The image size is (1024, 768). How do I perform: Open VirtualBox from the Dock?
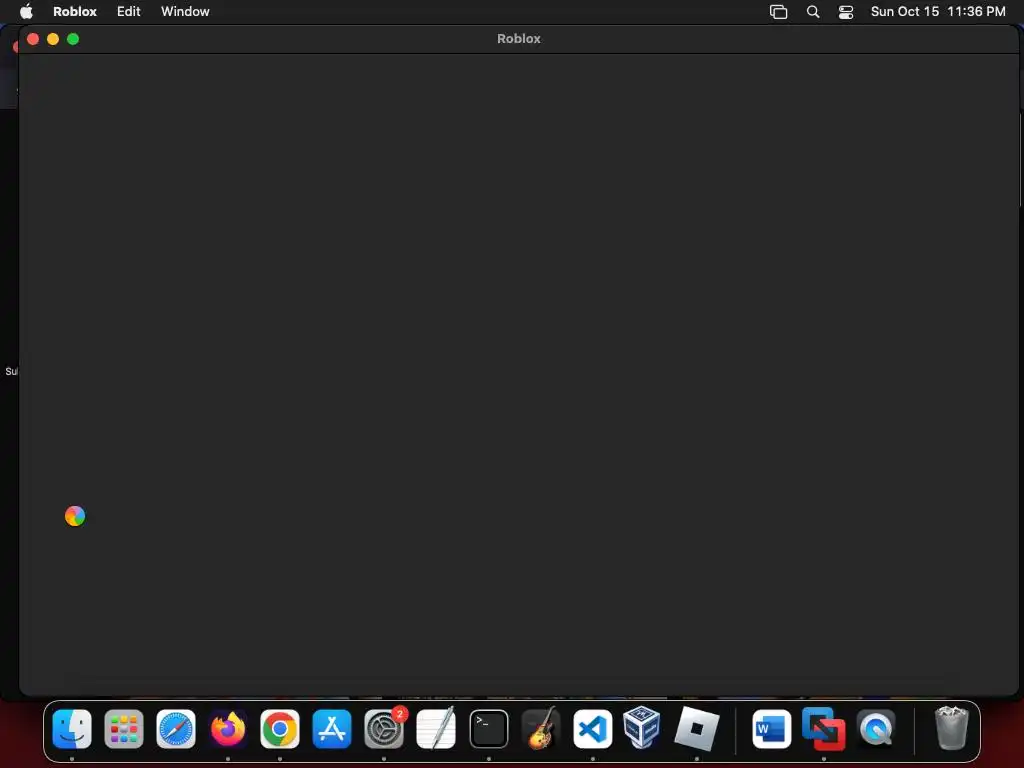642,727
